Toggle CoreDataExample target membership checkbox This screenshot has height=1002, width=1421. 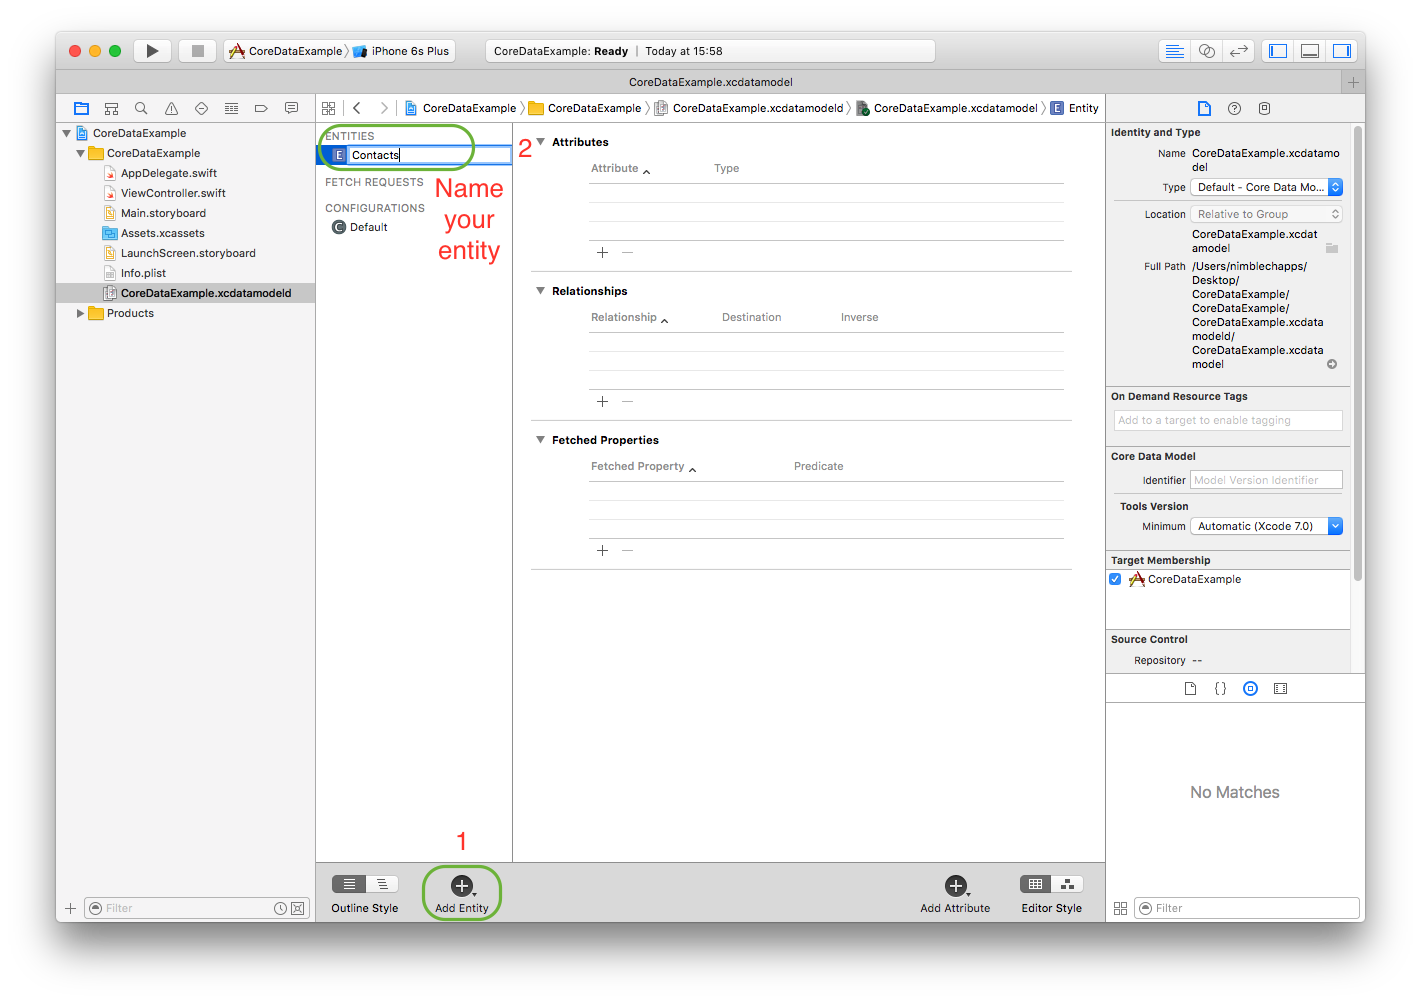click(1115, 579)
